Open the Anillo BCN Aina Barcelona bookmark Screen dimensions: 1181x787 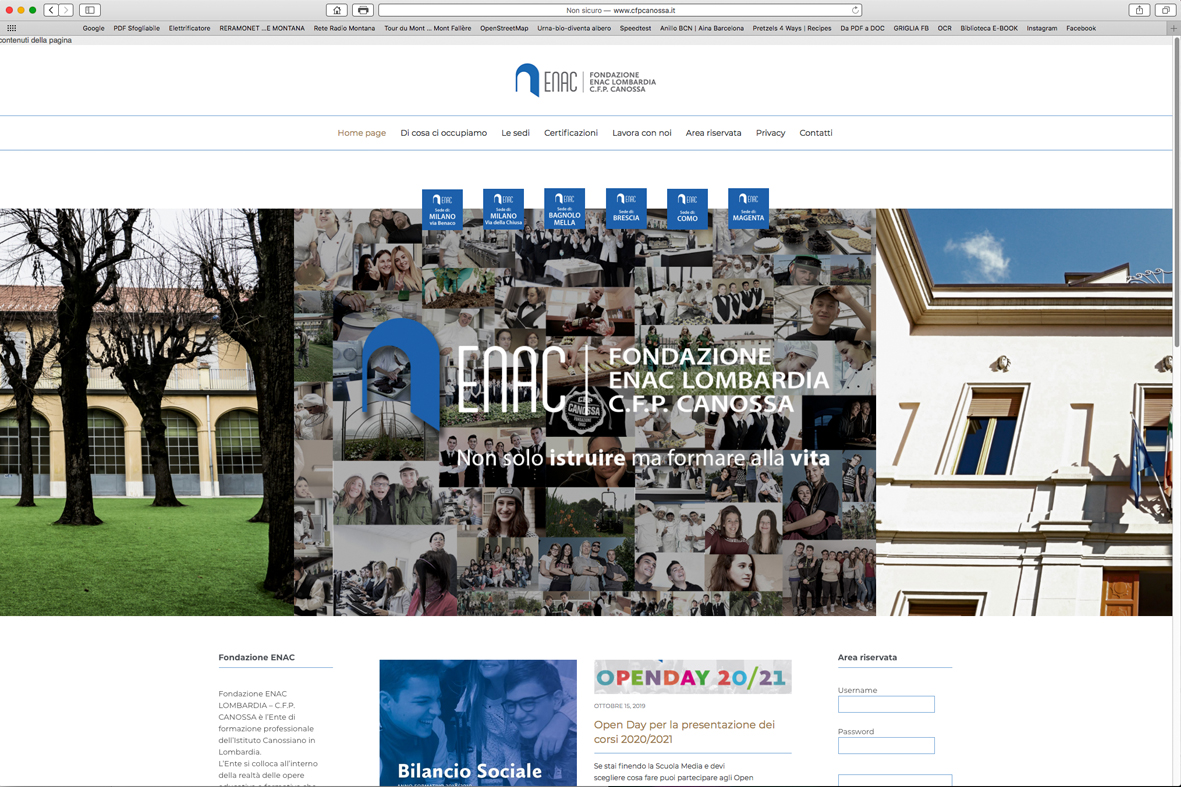(x=701, y=28)
